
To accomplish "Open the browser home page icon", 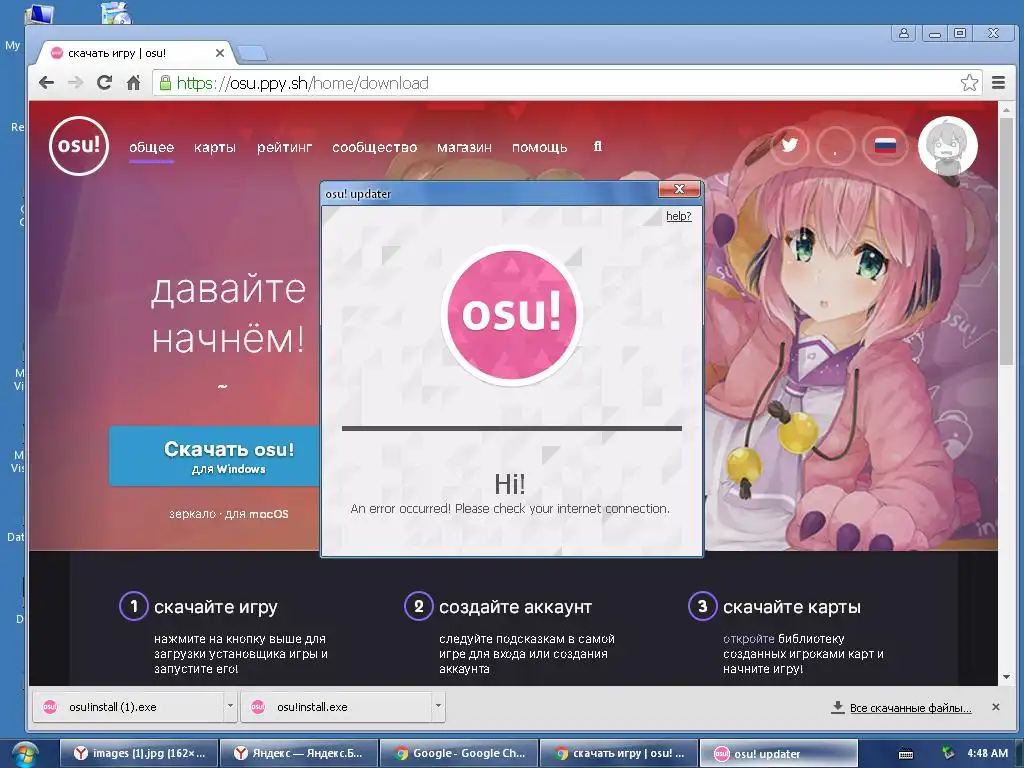I will 134,83.
